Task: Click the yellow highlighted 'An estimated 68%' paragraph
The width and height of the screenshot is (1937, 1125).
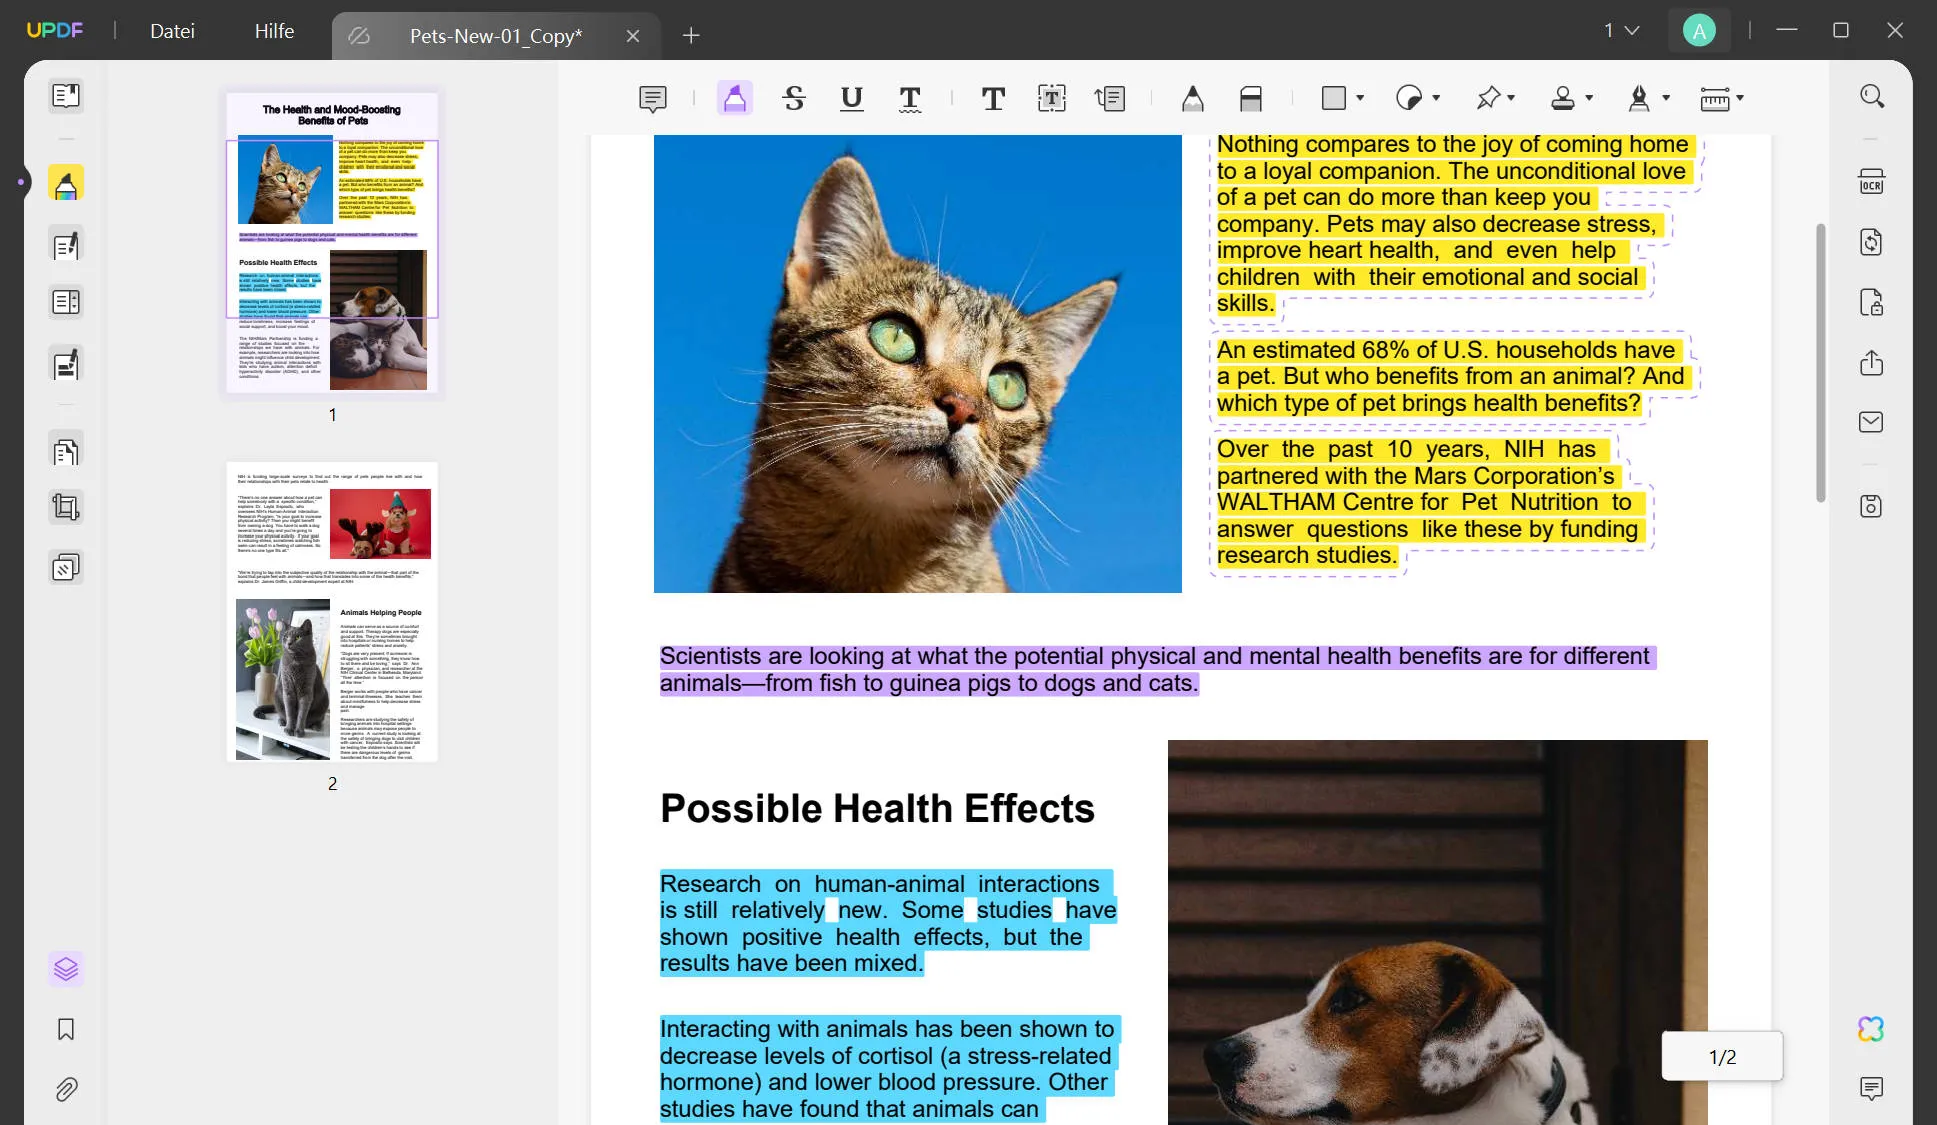Action: [x=1453, y=377]
